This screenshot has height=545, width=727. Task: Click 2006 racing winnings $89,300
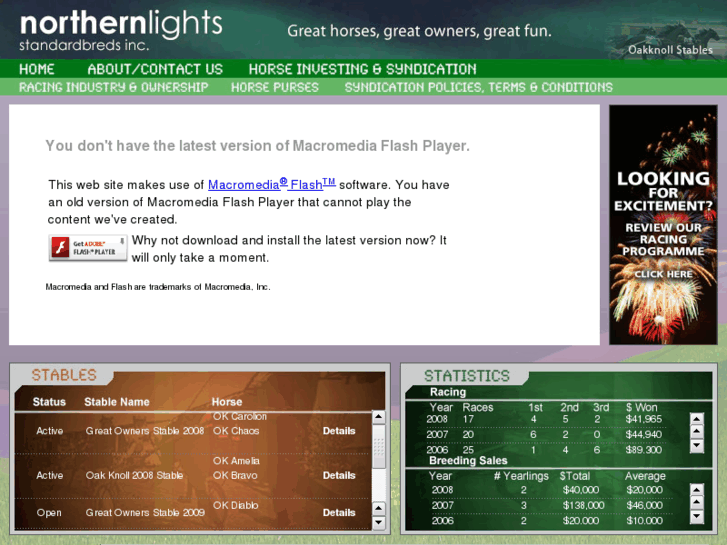[x=644, y=450]
